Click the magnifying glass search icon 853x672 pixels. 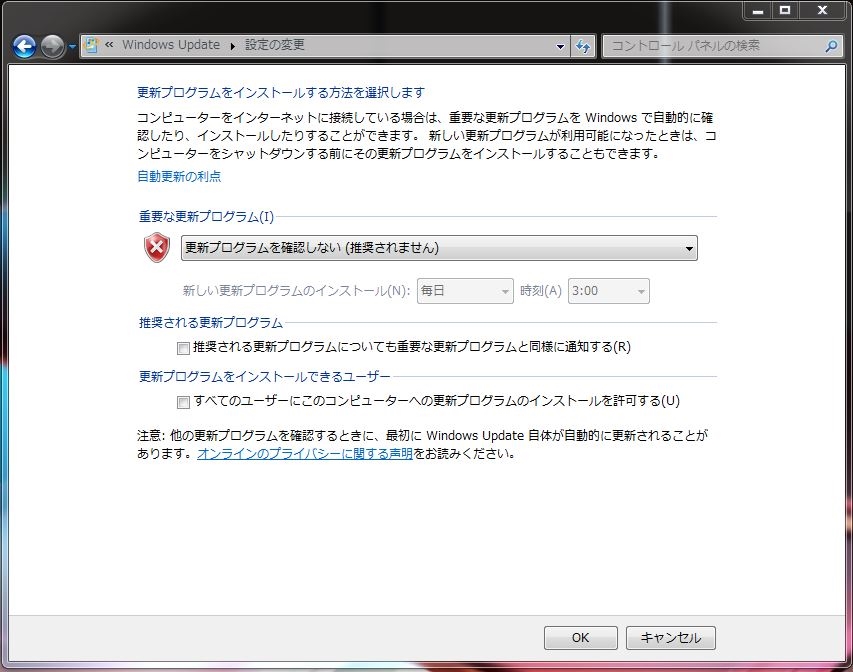pyautogui.click(x=831, y=47)
